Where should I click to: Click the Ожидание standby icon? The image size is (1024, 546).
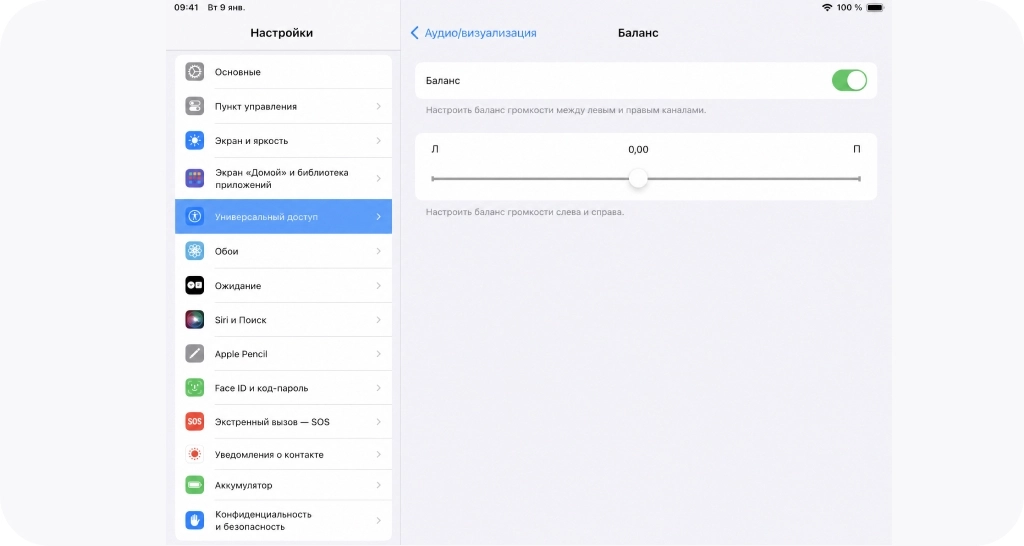[x=195, y=285]
